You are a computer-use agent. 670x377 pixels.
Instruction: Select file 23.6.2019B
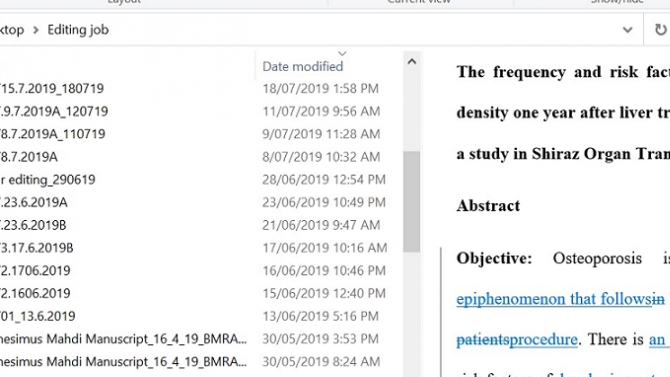[33, 225]
